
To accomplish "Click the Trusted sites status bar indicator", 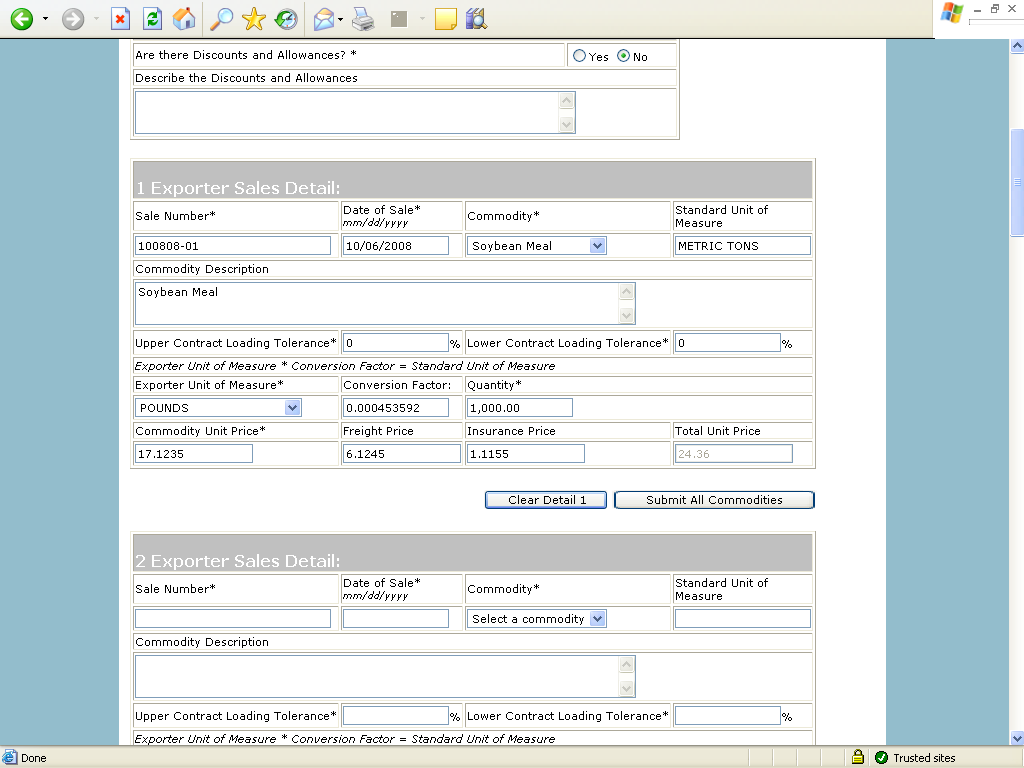I will [916, 758].
